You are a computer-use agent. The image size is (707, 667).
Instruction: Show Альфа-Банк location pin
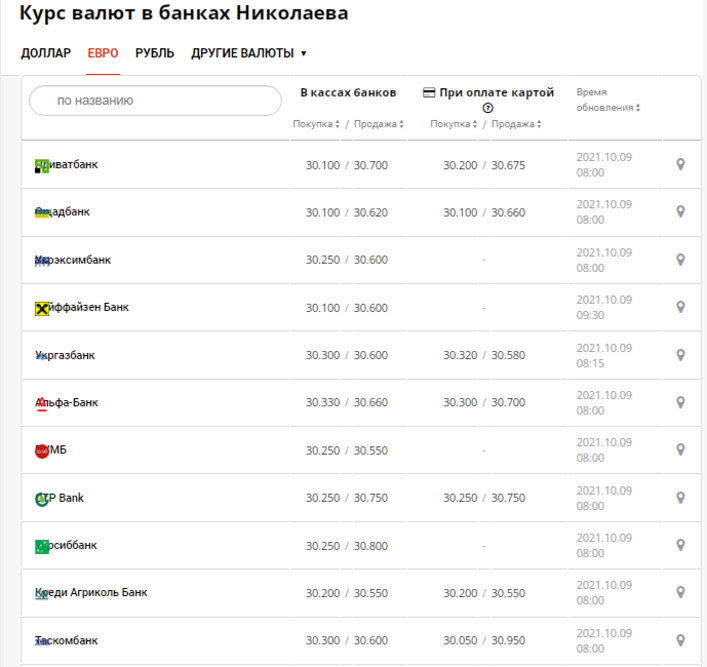680,402
